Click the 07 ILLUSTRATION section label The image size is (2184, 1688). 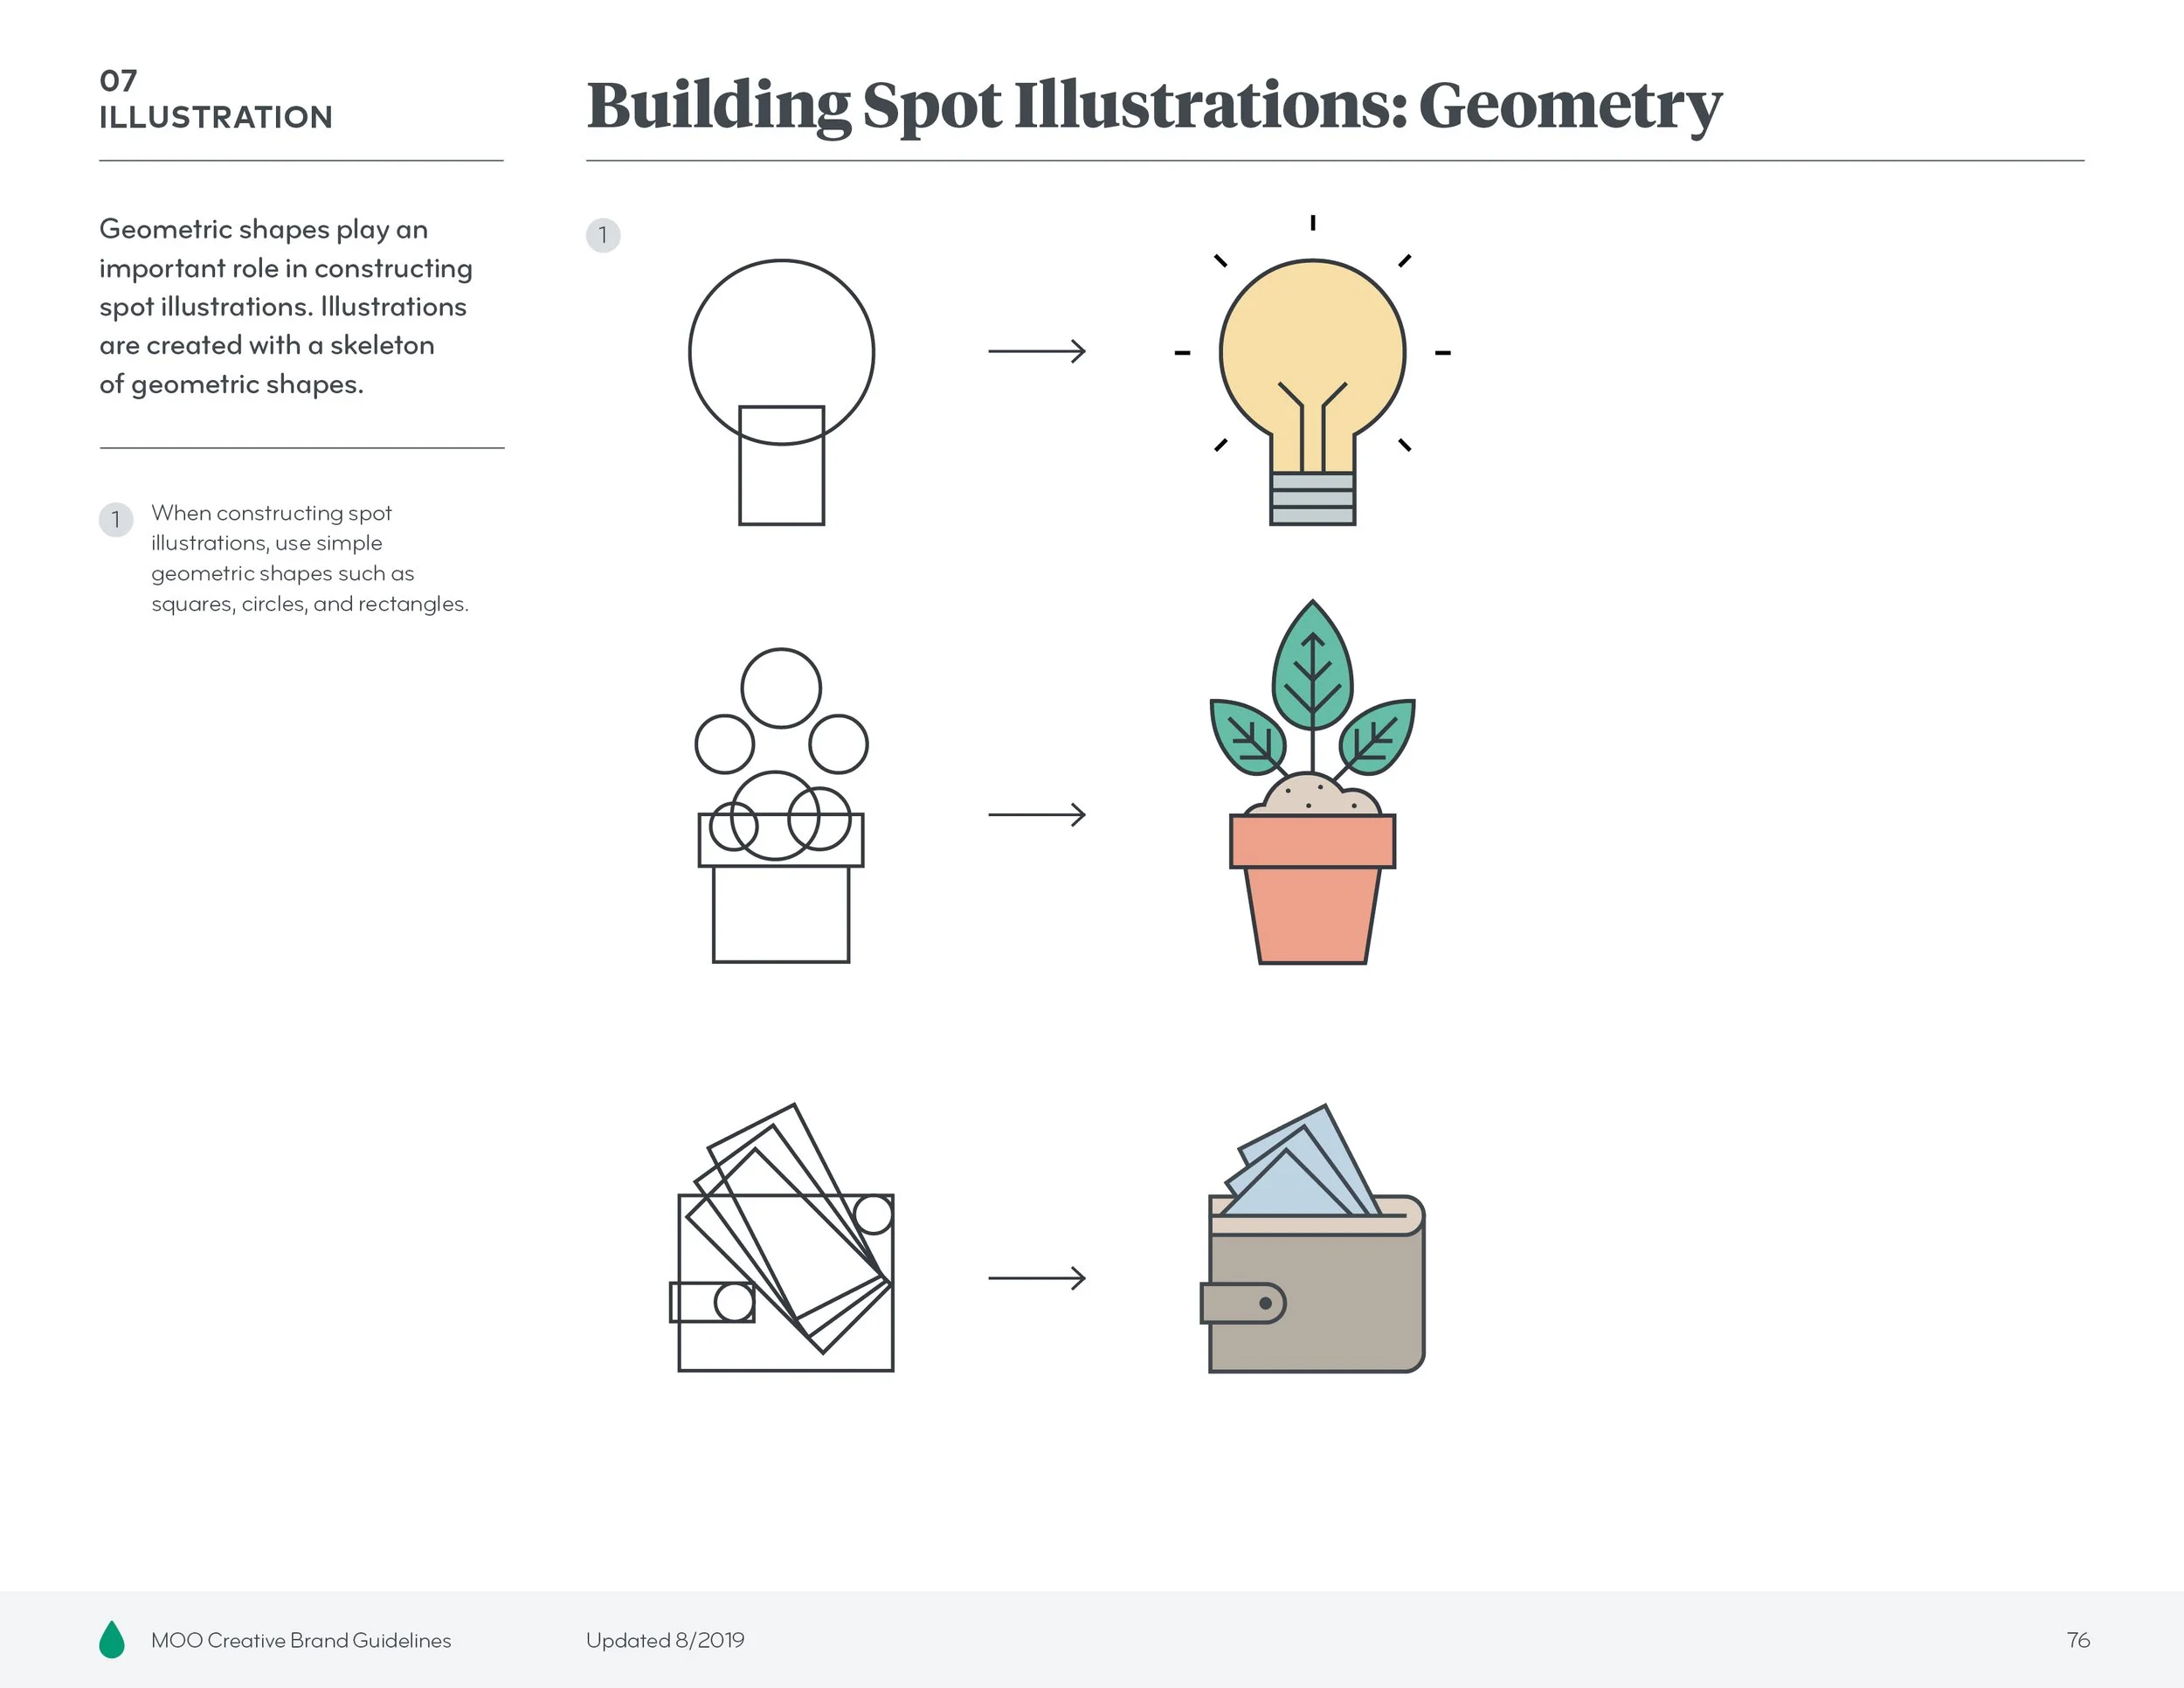pyautogui.click(x=215, y=100)
